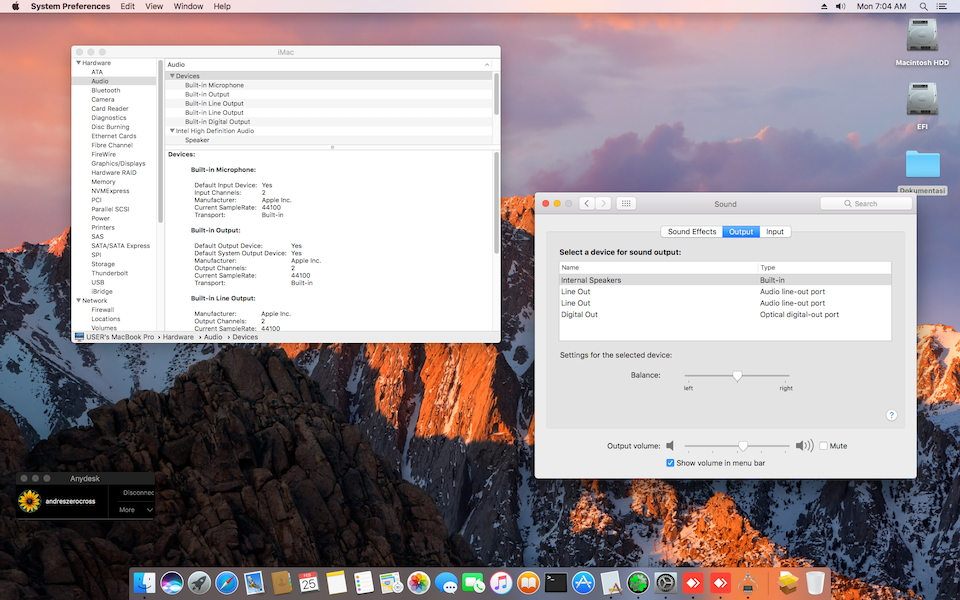
Task: Uncheck Show volume in menu bar
Action: coord(670,463)
